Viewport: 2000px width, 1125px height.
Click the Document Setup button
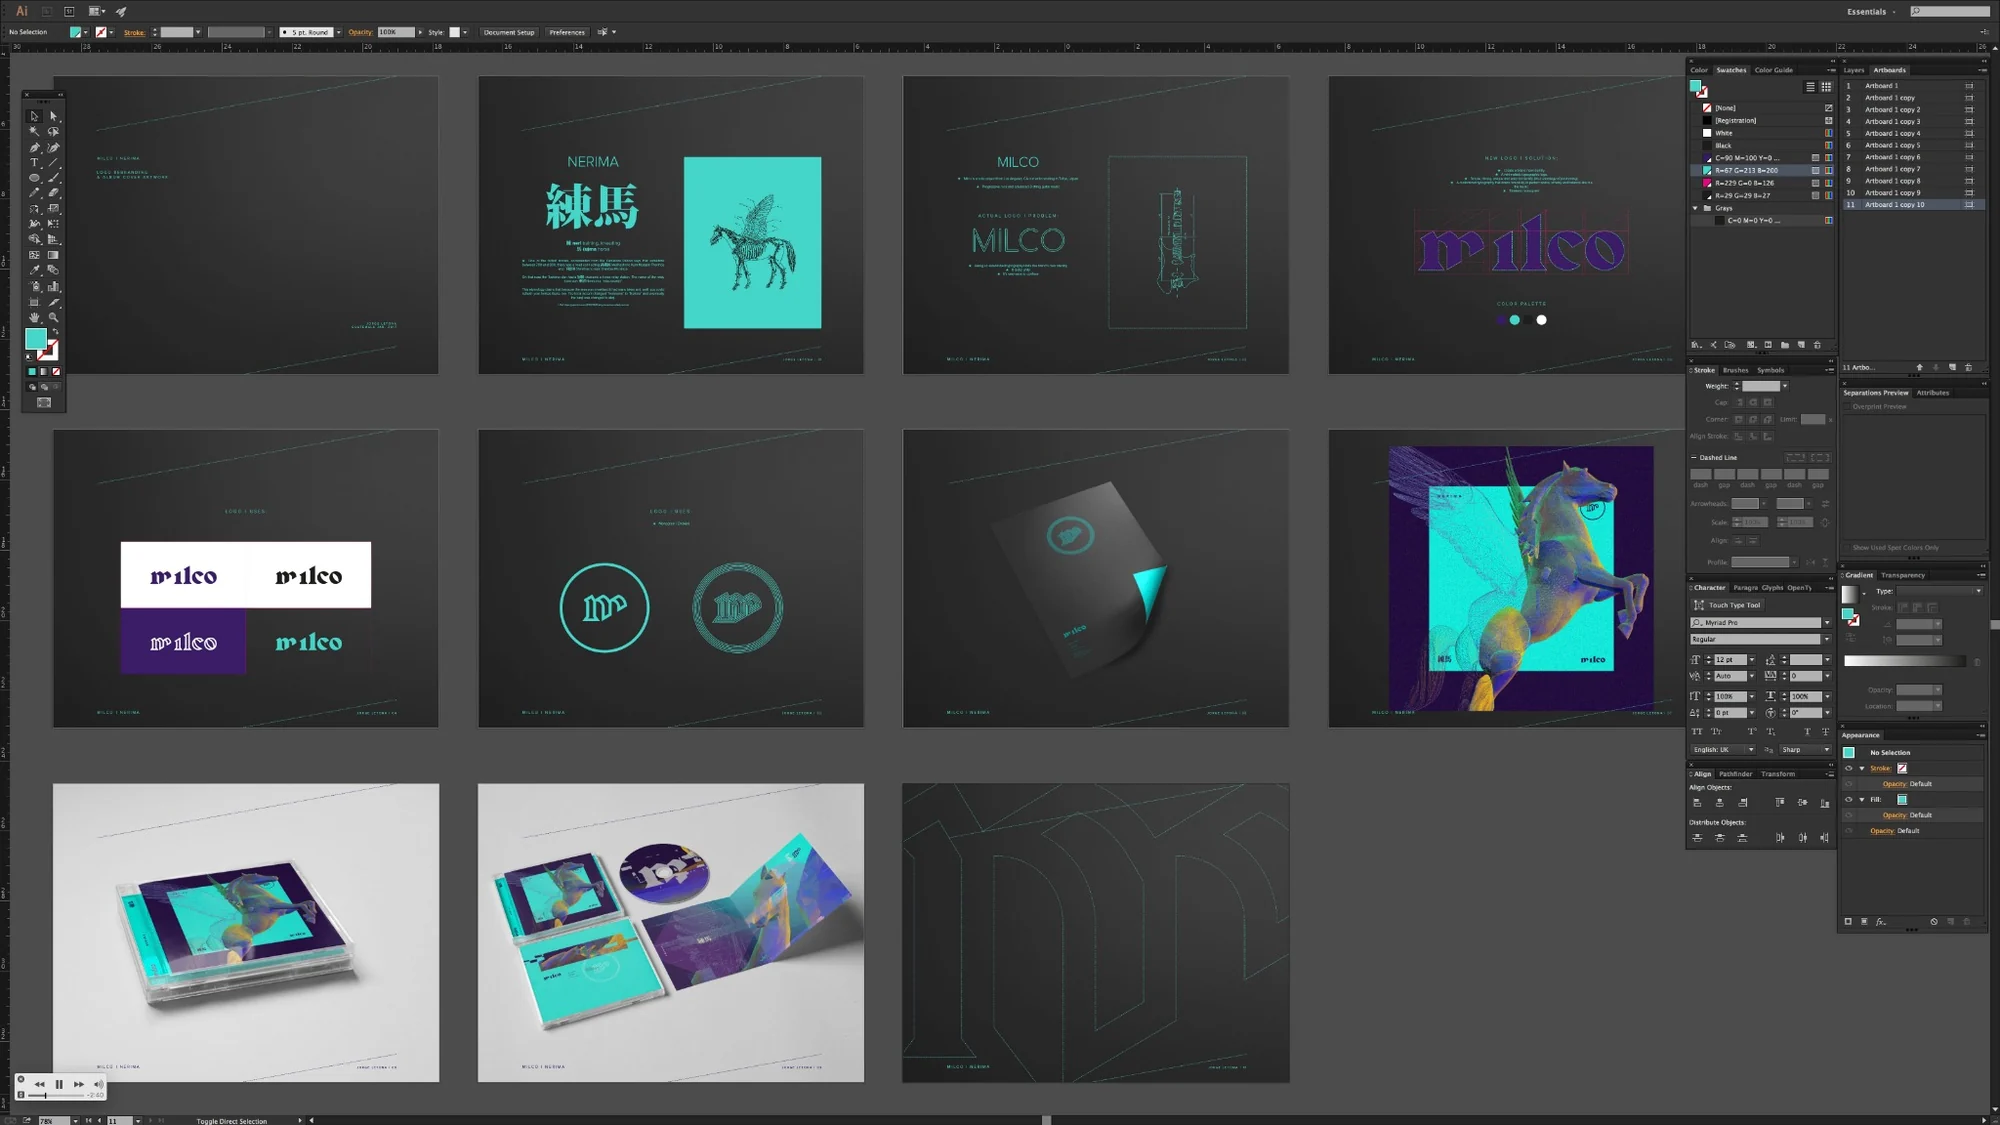509,32
